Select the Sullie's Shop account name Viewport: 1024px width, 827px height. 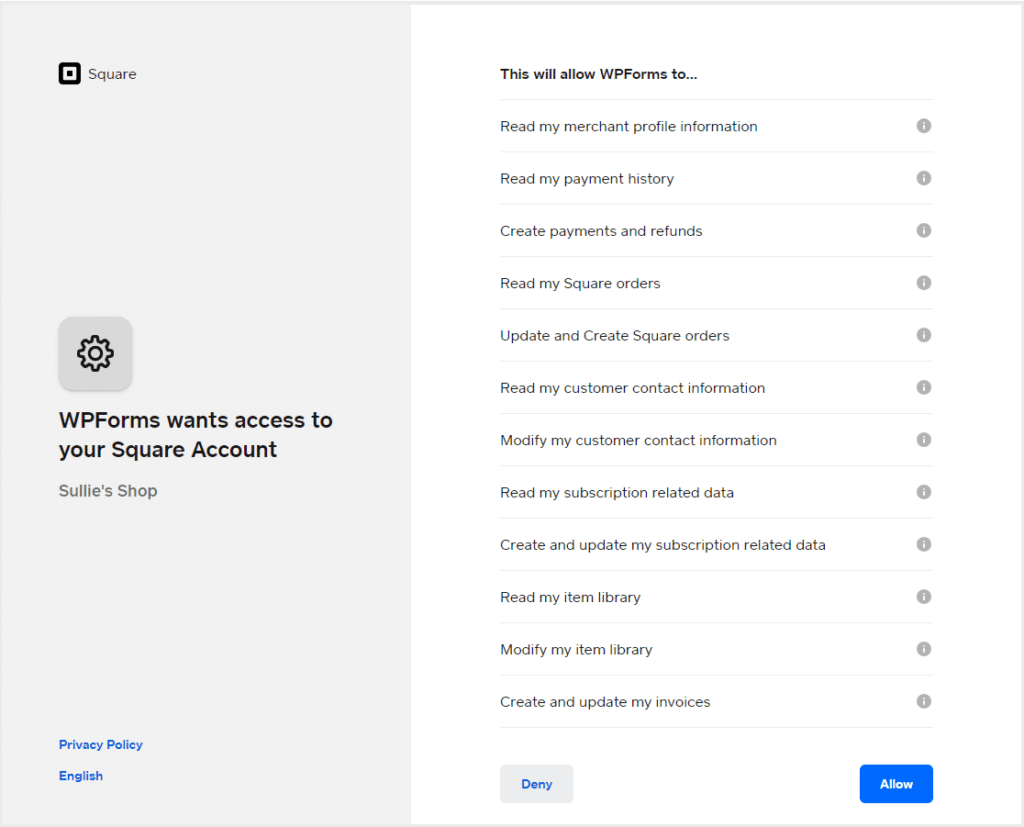(107, 490)
